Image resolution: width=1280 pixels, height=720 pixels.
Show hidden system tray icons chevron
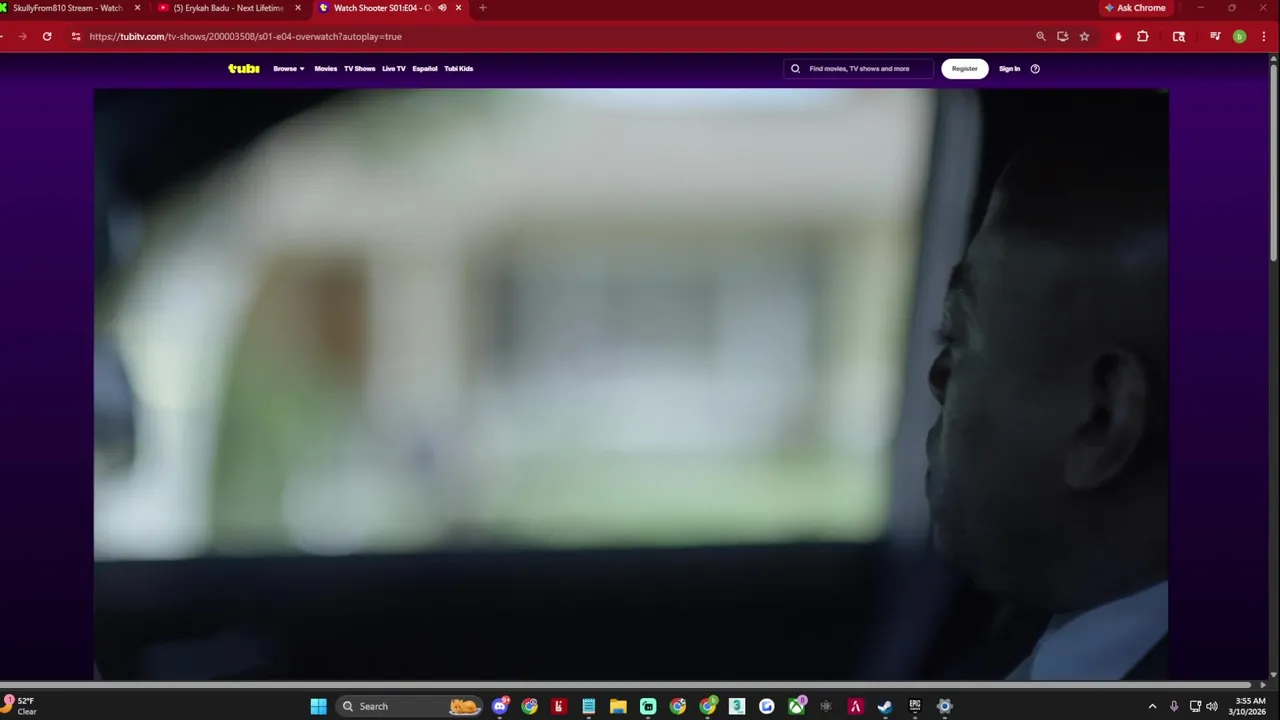tap(1152, 706)
